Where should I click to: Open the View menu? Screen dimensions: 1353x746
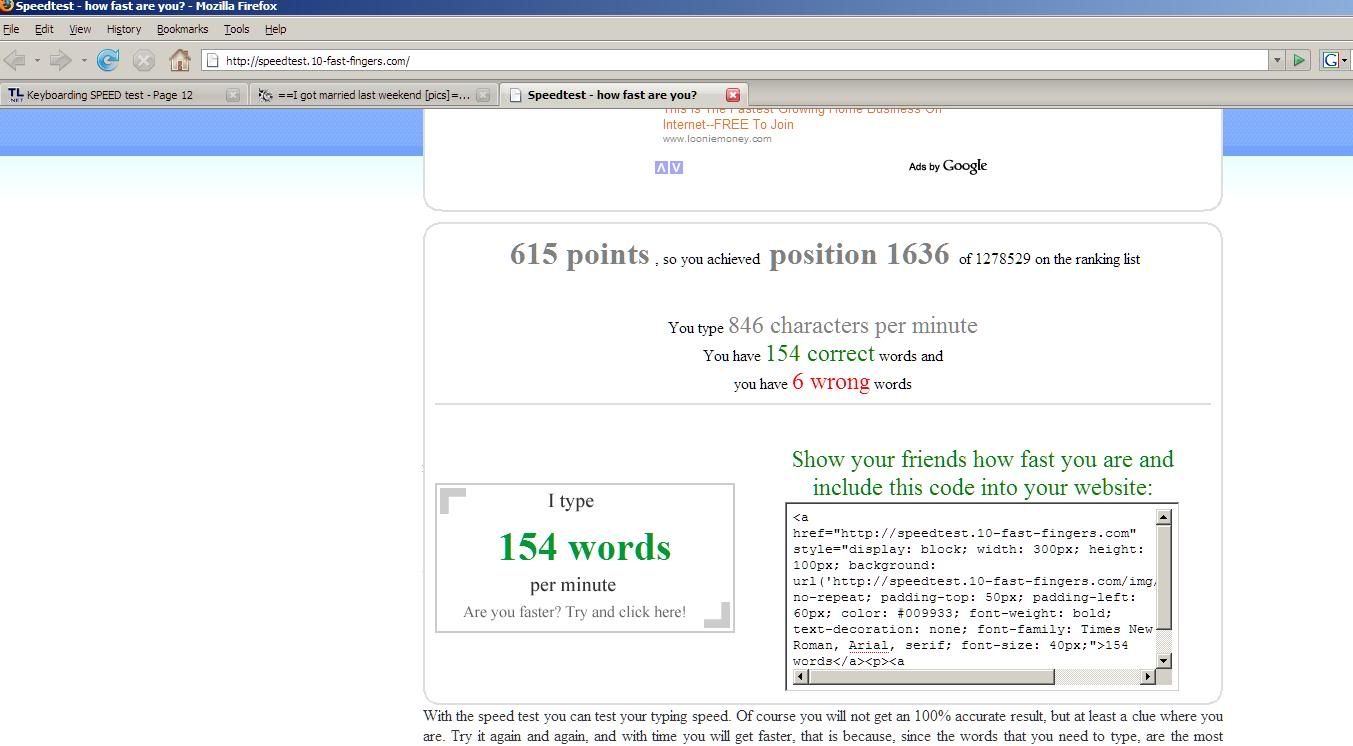click(x=80, y=29)
